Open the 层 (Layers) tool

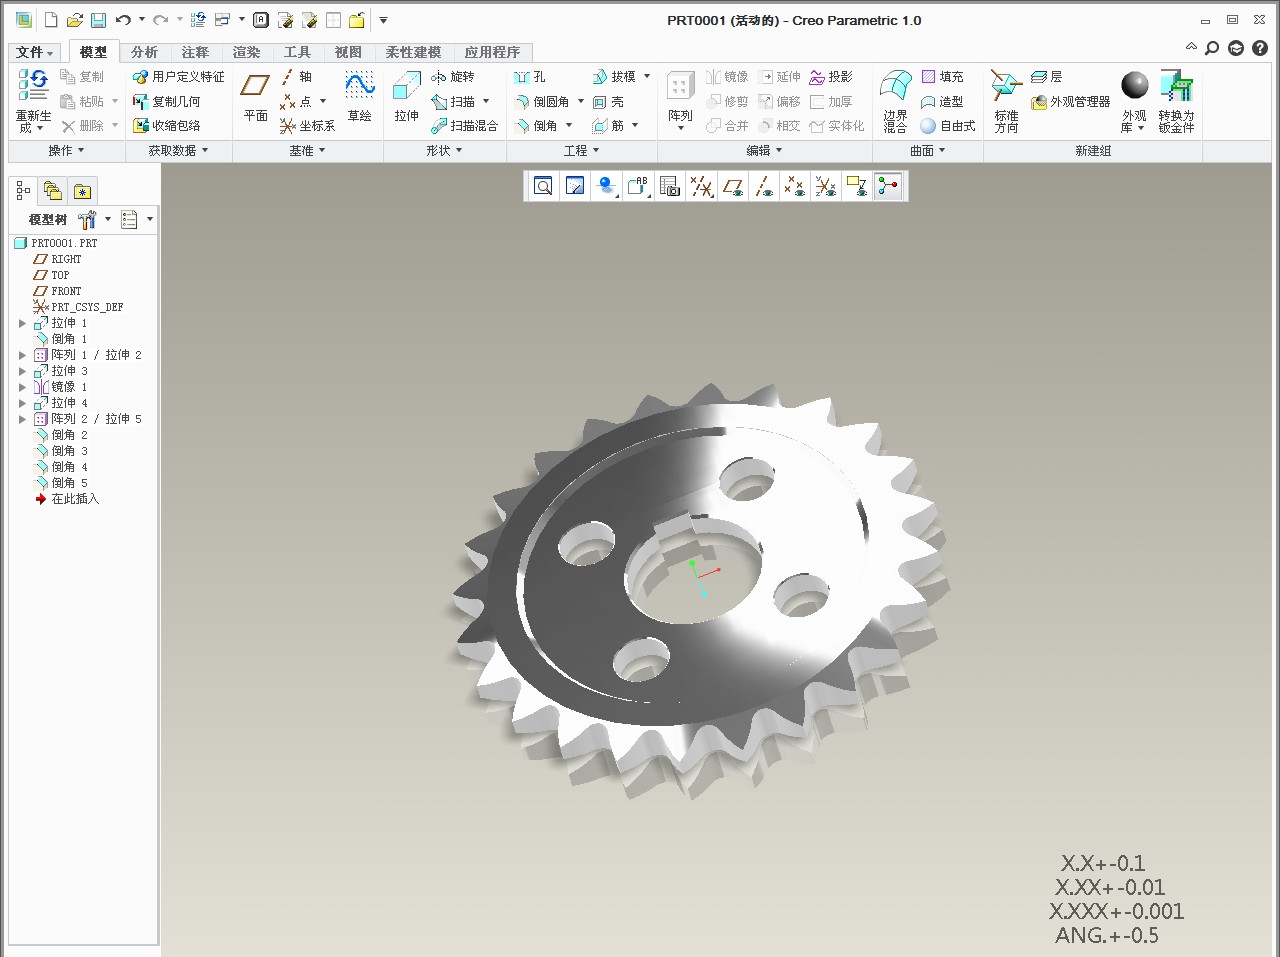(1046, 77)
